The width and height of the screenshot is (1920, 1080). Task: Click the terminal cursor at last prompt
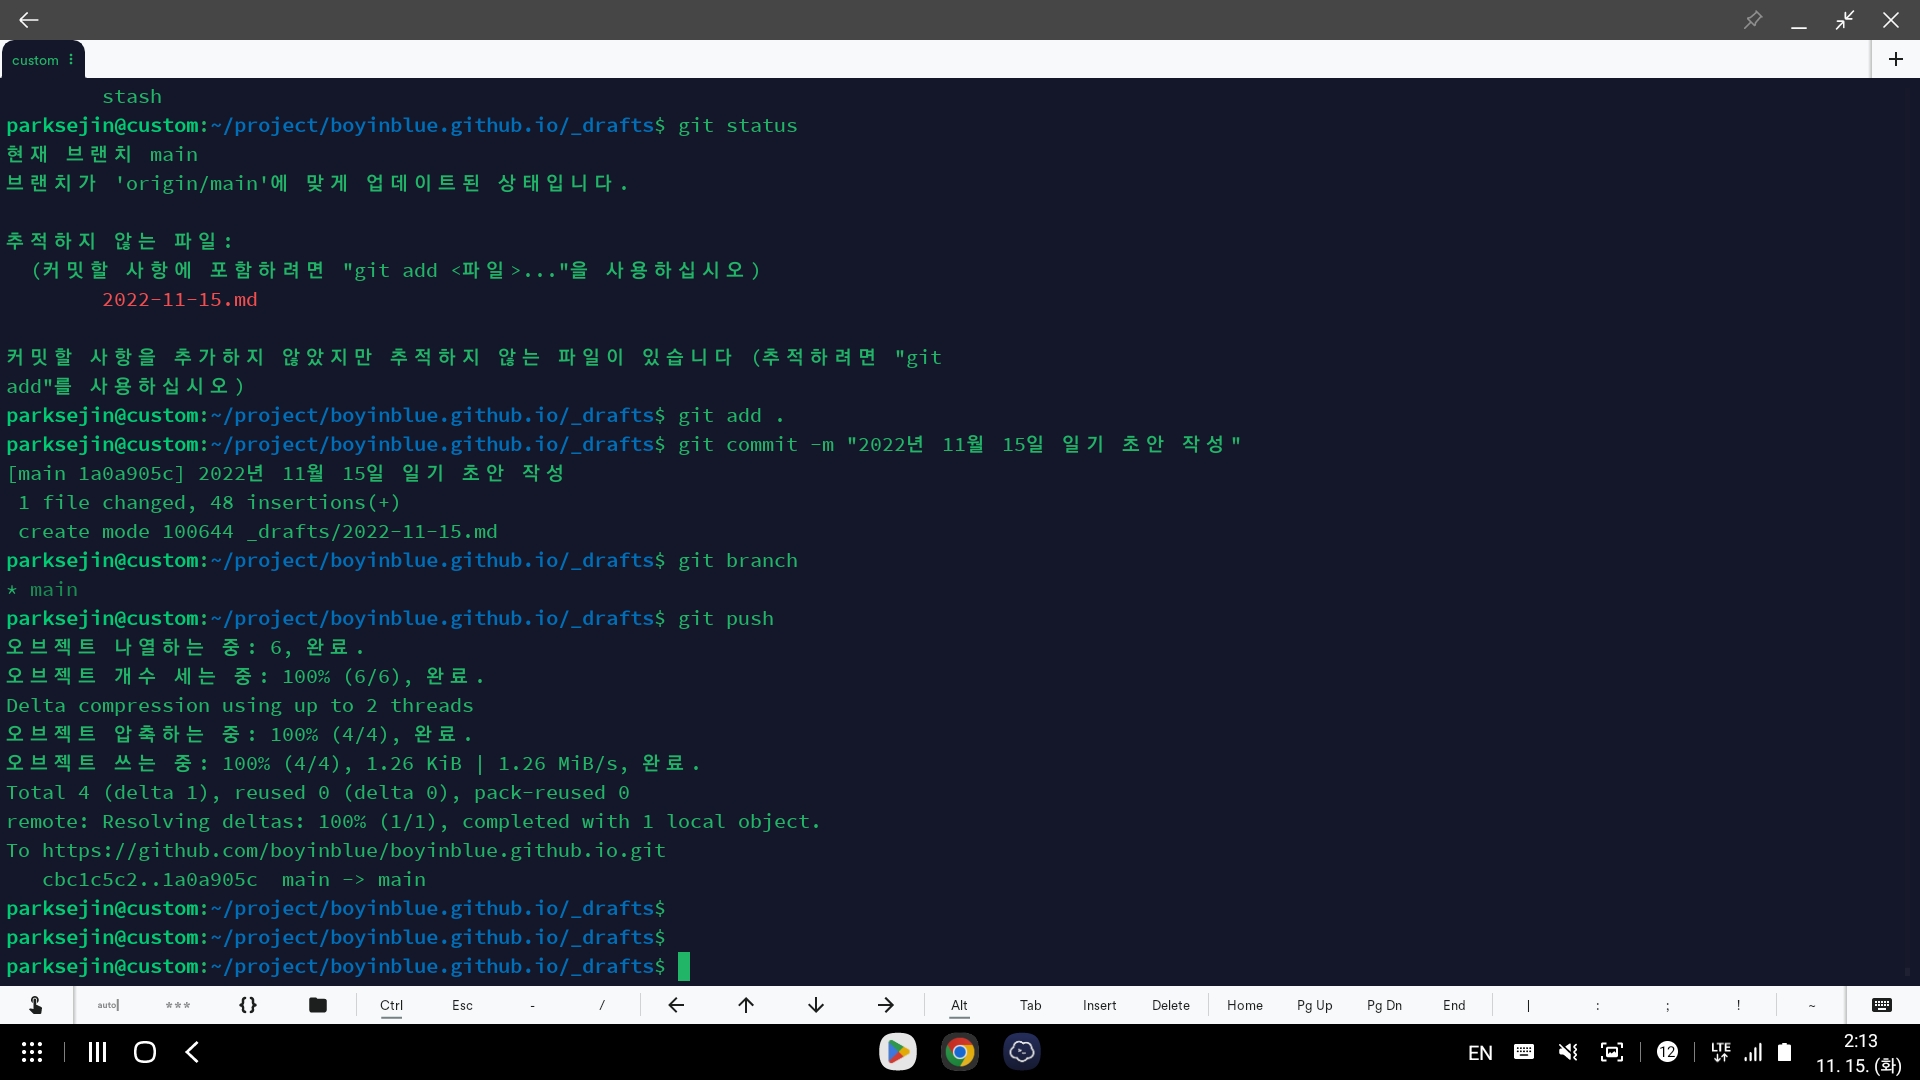coord(684,966)
